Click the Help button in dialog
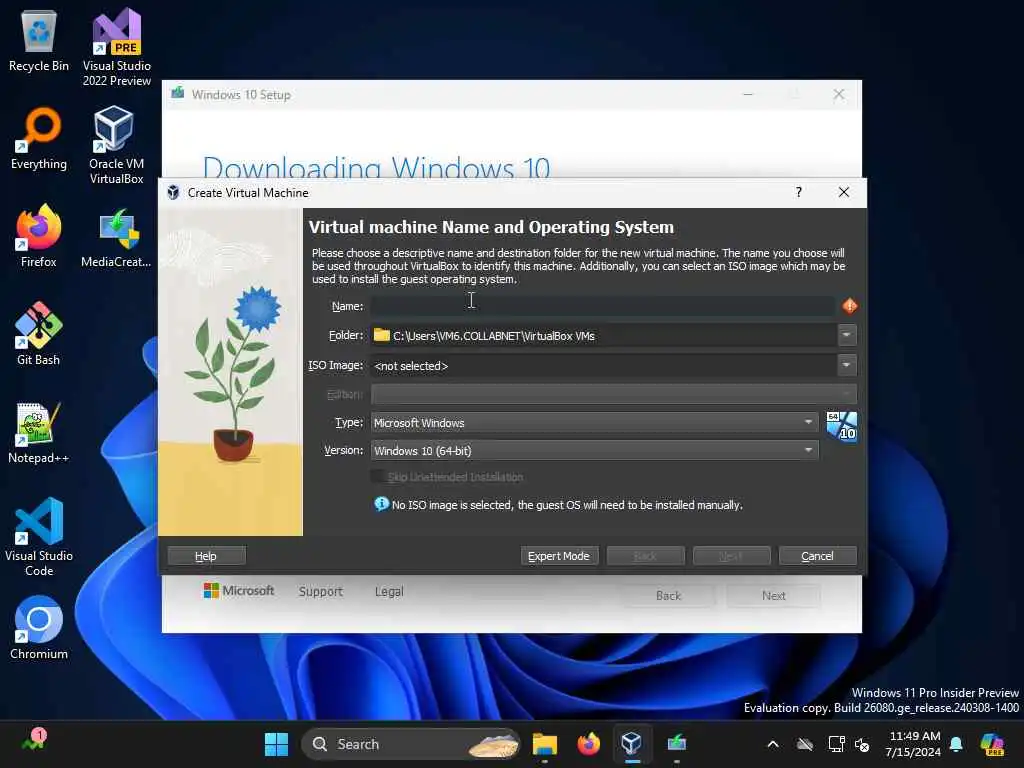 (x=206, y=556)
